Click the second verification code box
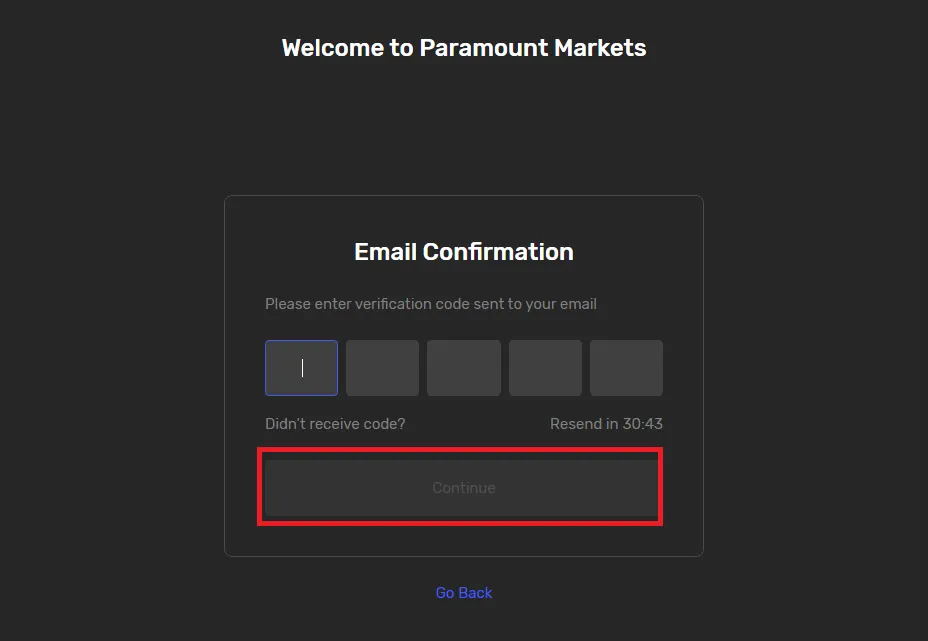This screenshot has height=641, width=928. (x=382, y=368)
